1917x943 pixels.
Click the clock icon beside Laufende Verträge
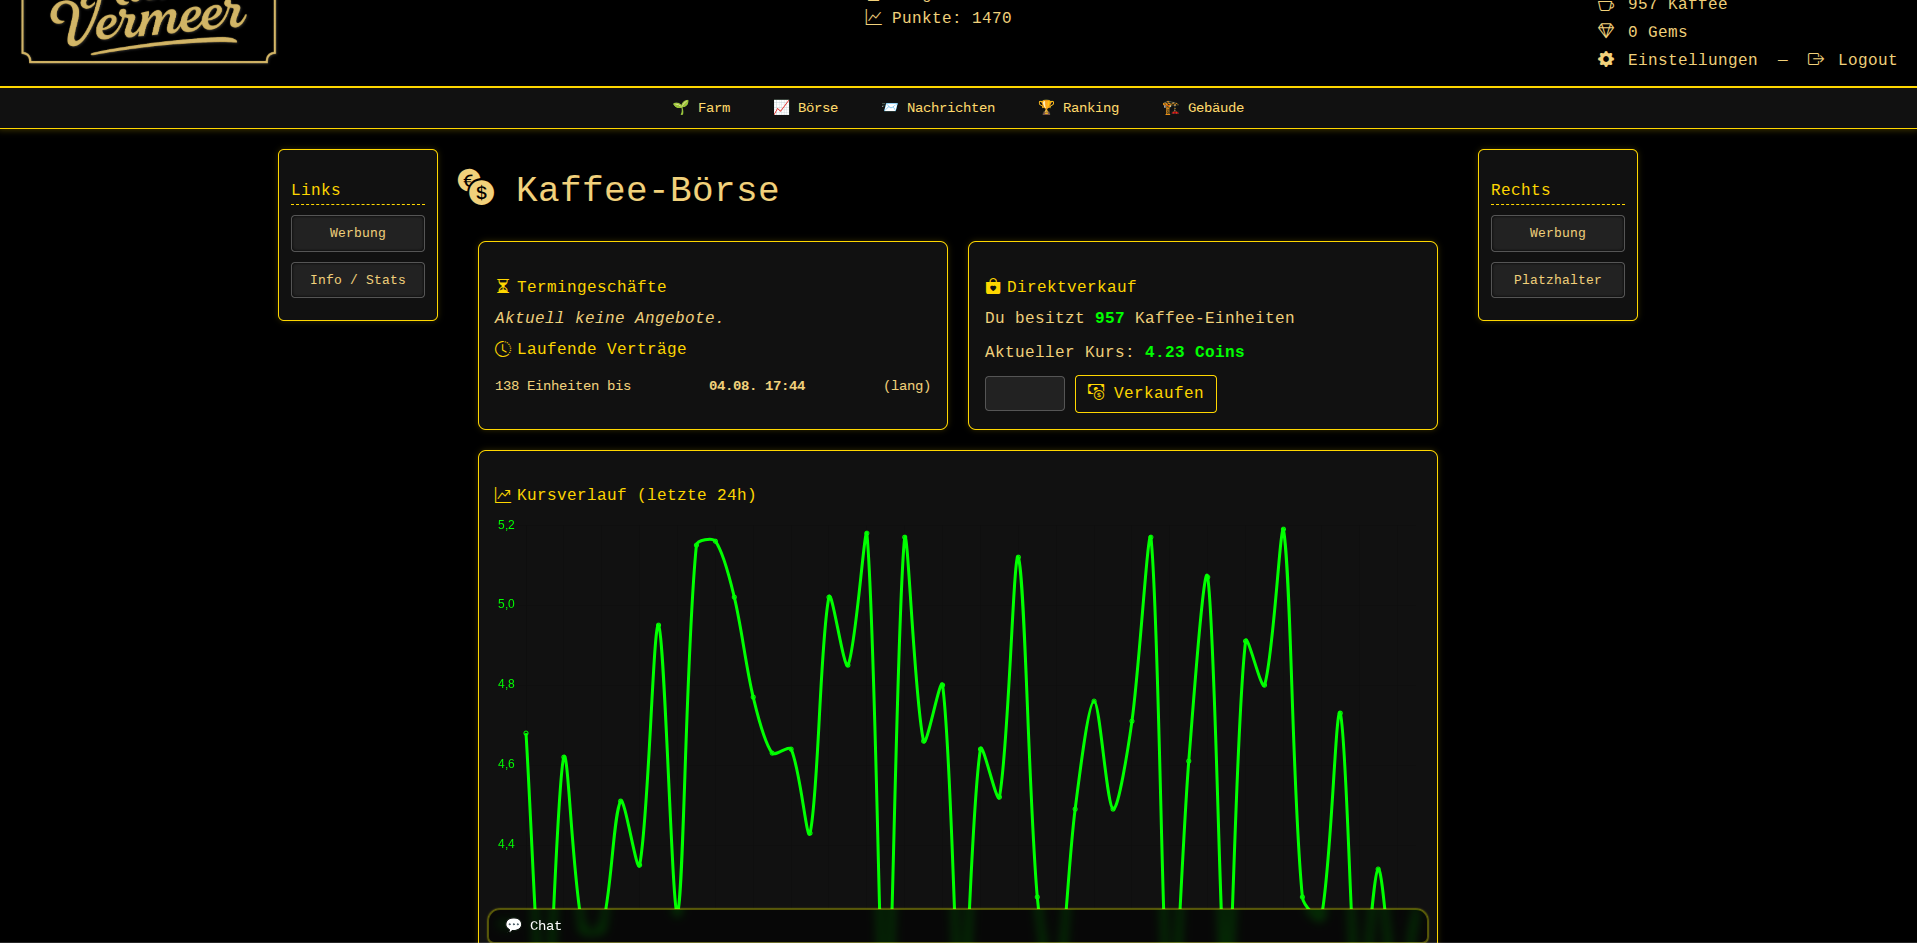502,349
